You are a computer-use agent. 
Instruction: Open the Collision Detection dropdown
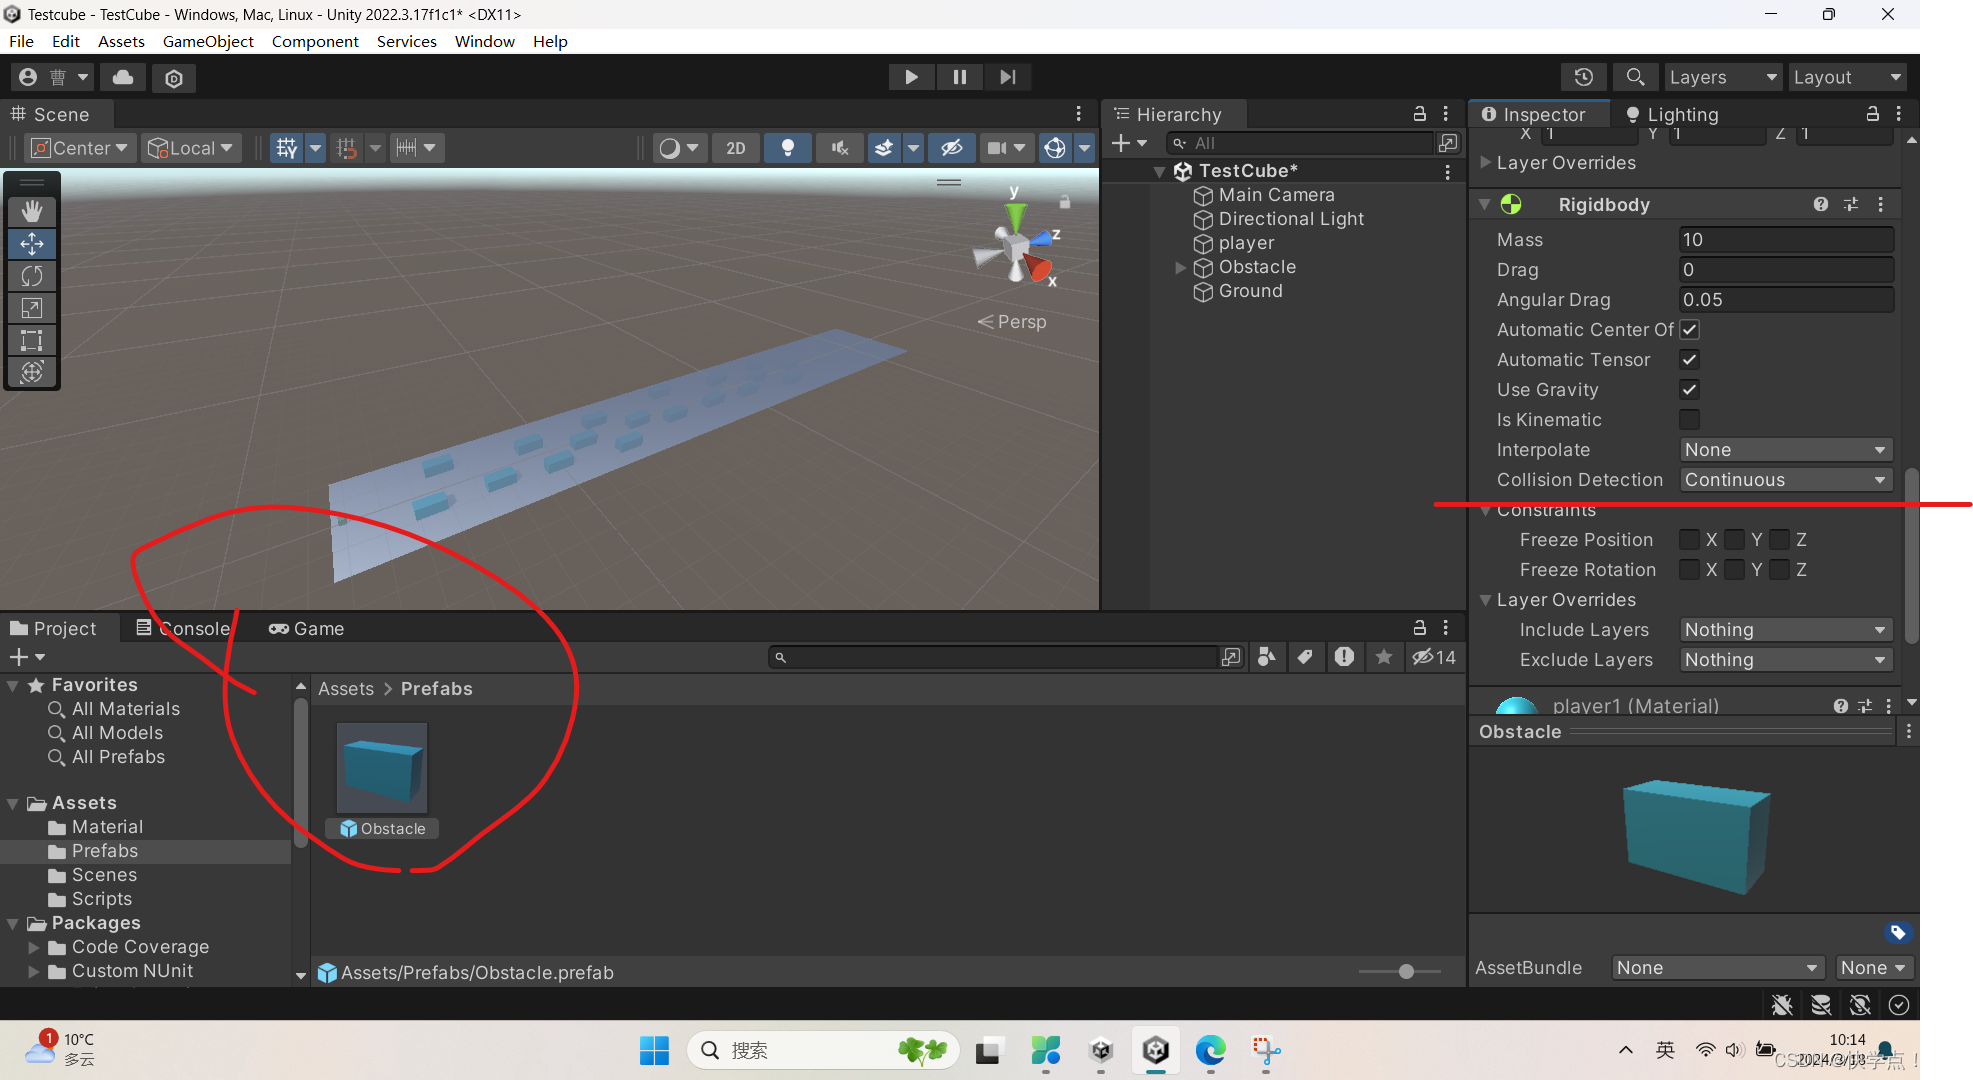(x=1785, y=480)
